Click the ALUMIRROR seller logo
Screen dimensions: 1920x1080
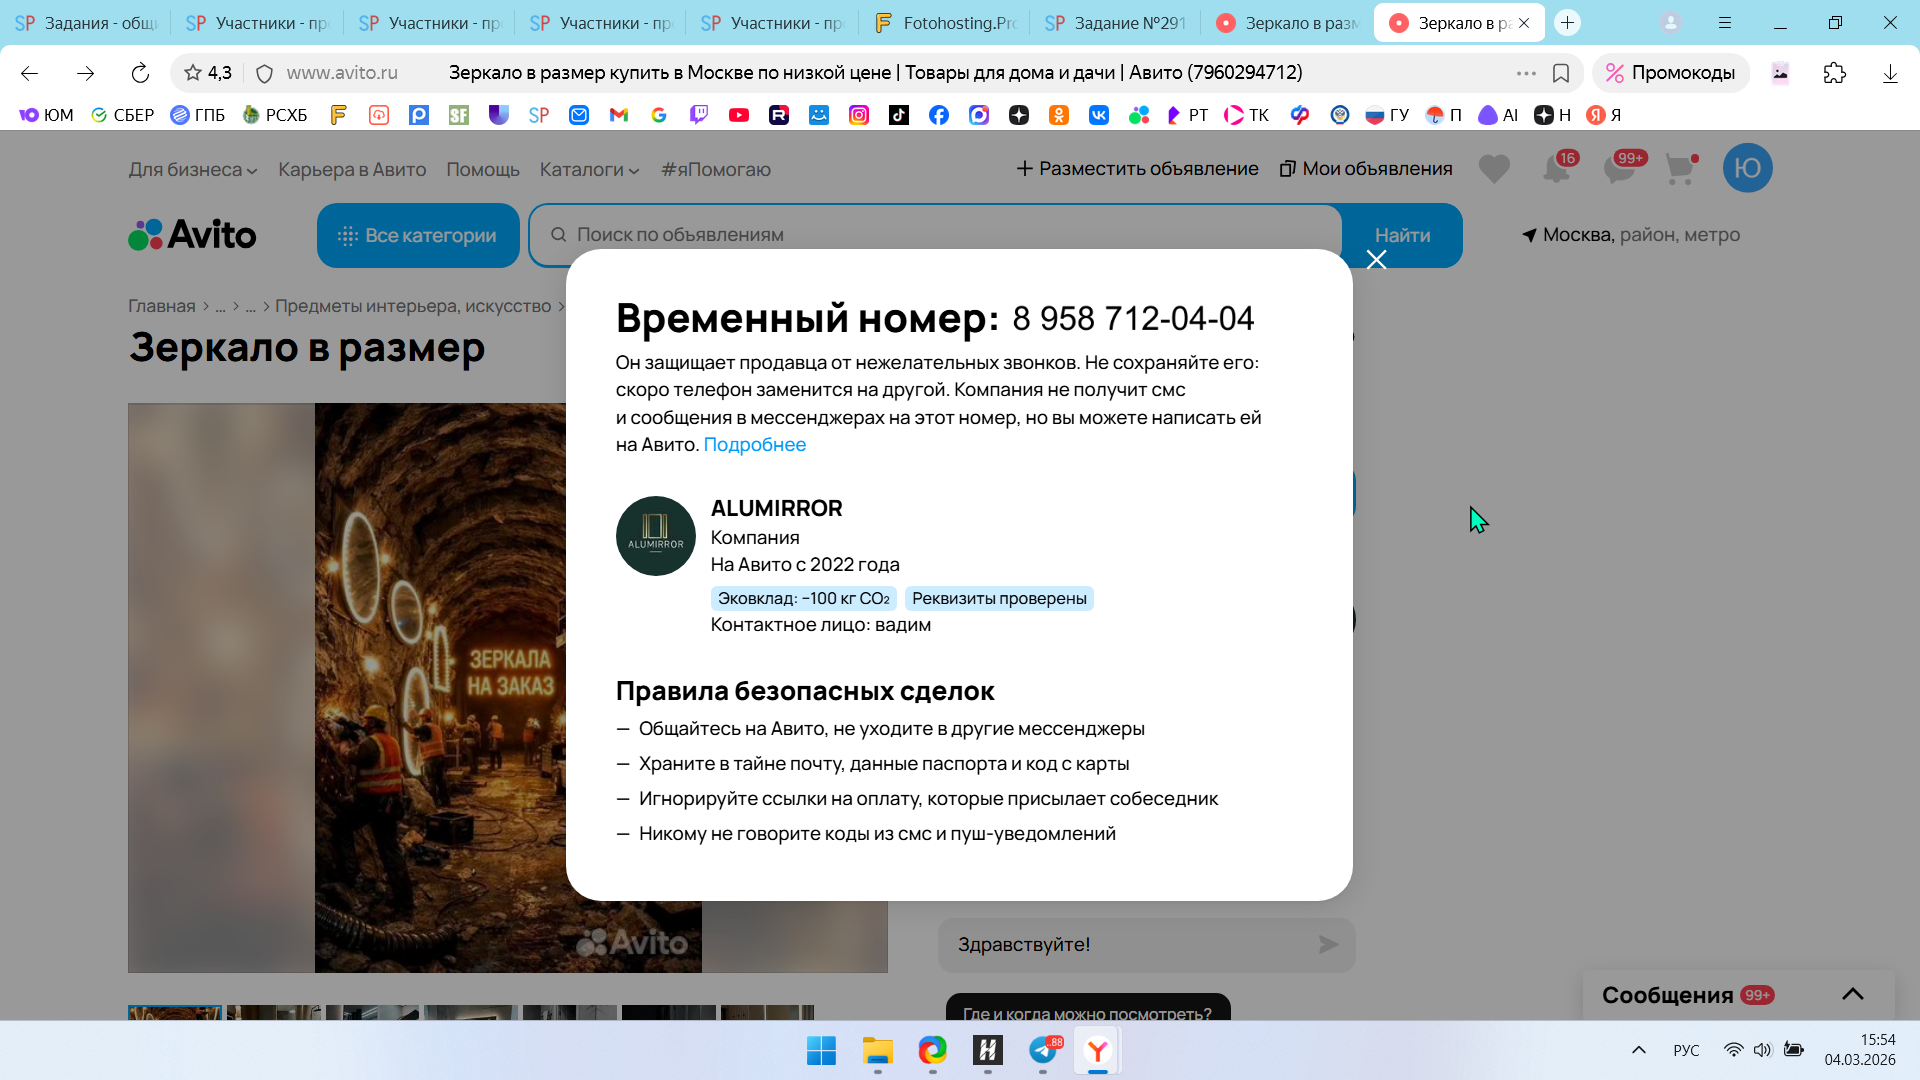tap(655, 536)
